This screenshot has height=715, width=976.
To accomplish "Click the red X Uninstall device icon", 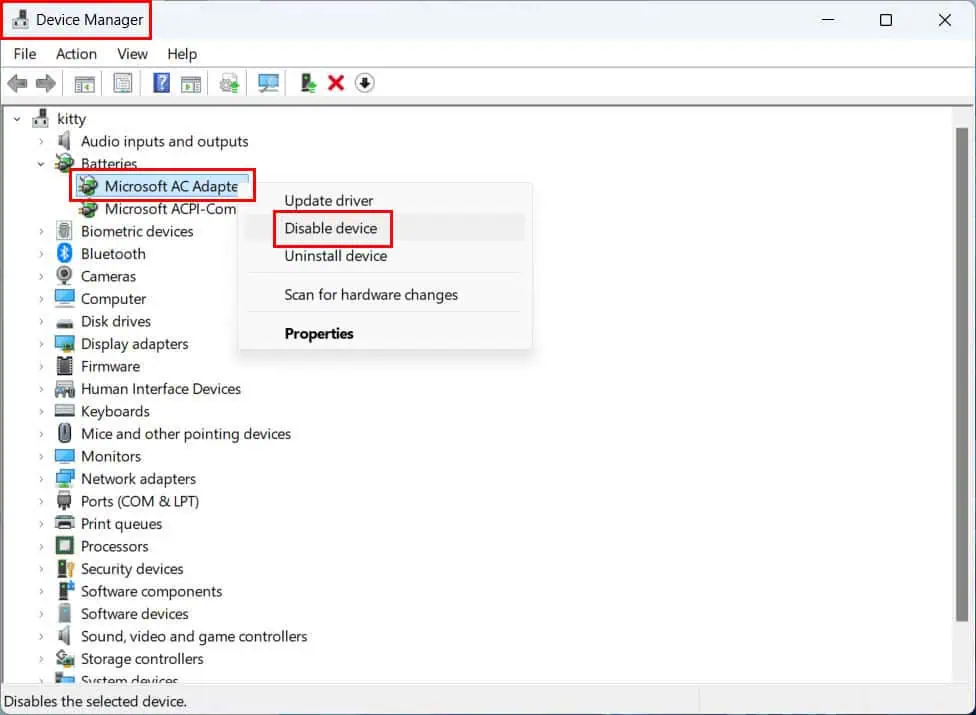I will (336, 83).
